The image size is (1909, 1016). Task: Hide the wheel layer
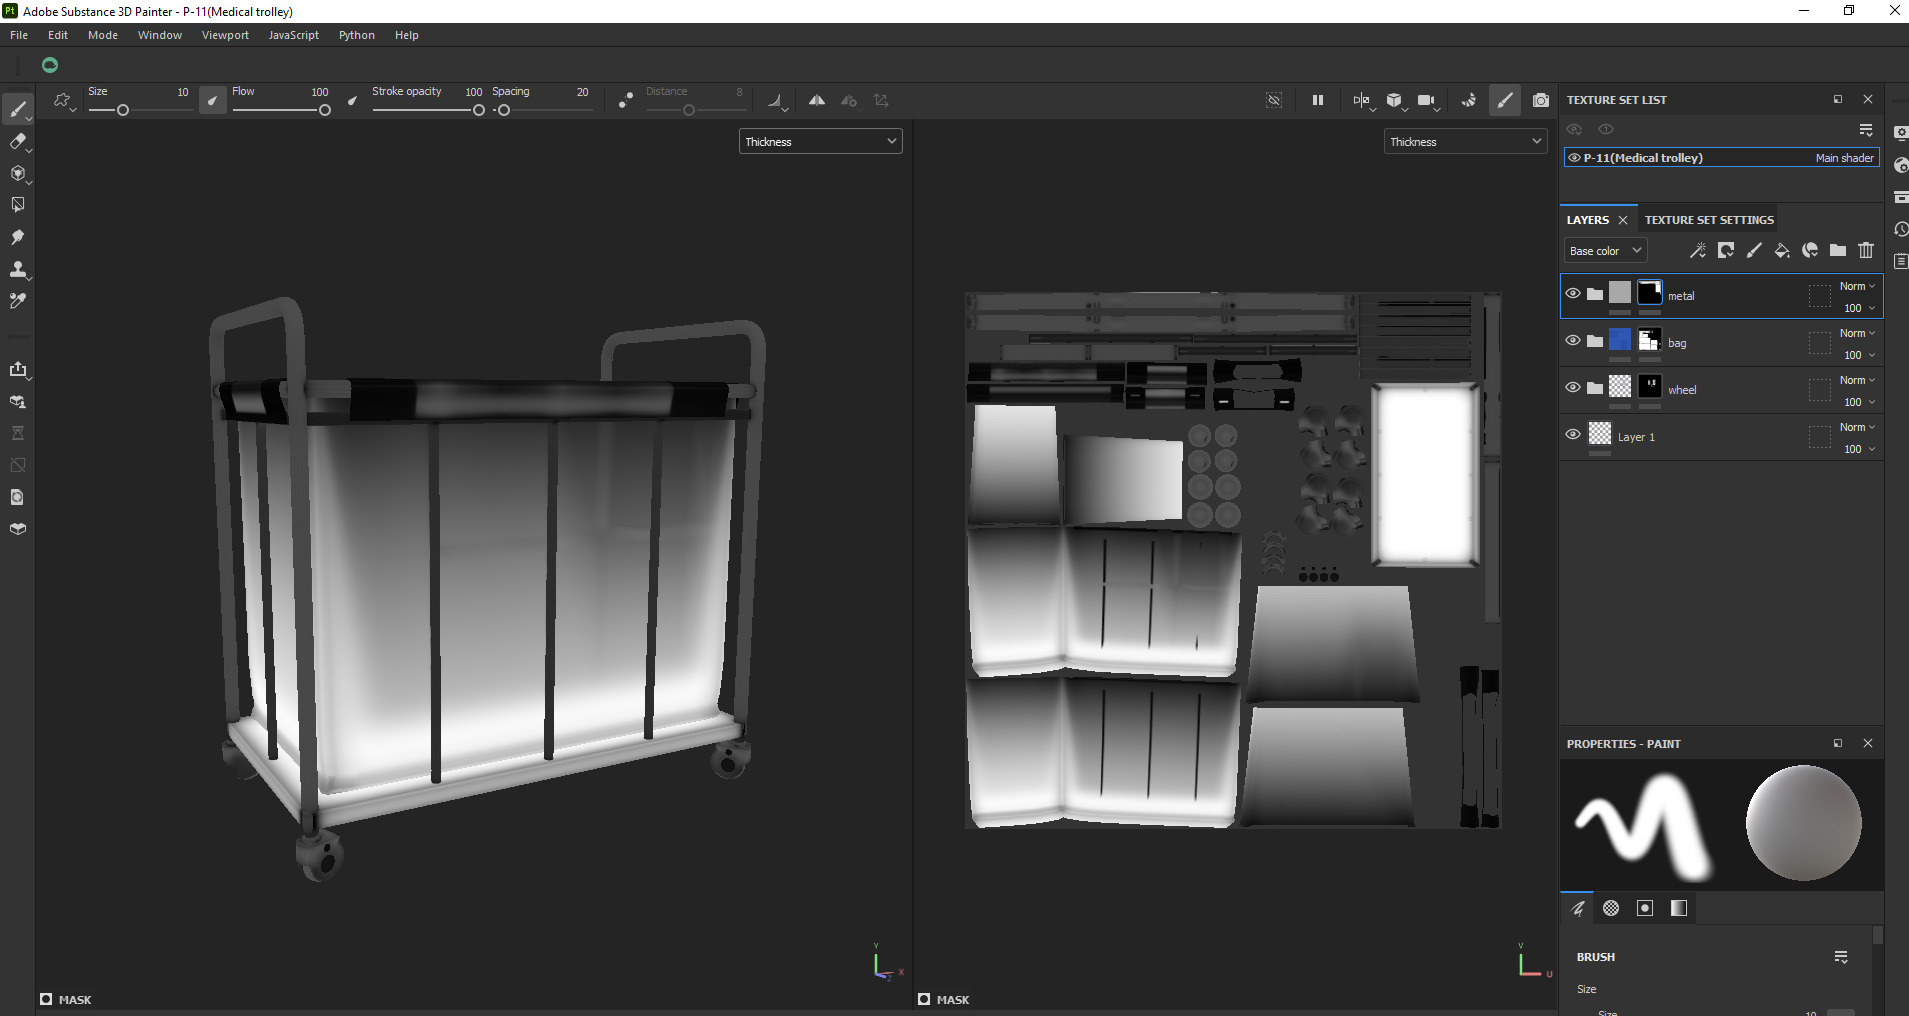(1573, 388)
